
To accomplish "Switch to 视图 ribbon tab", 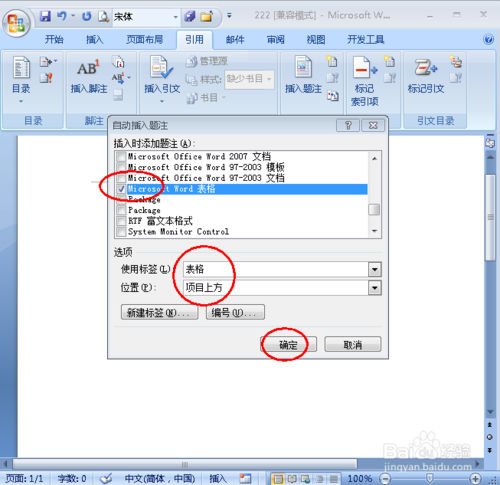I will (x=316, y=40).
